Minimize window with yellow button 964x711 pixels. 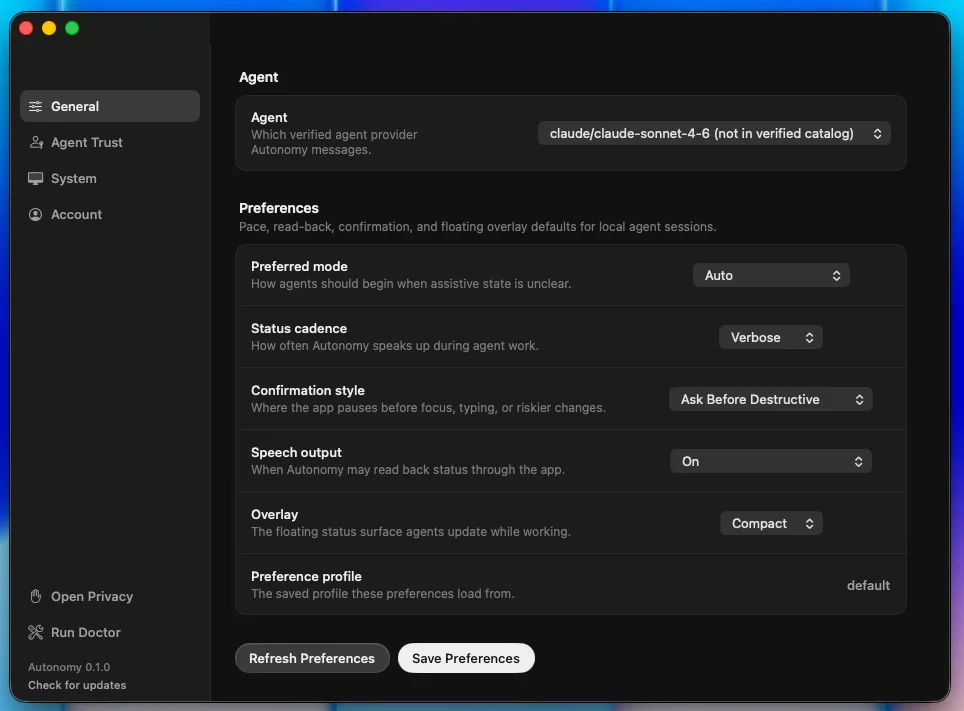[49, 28]
